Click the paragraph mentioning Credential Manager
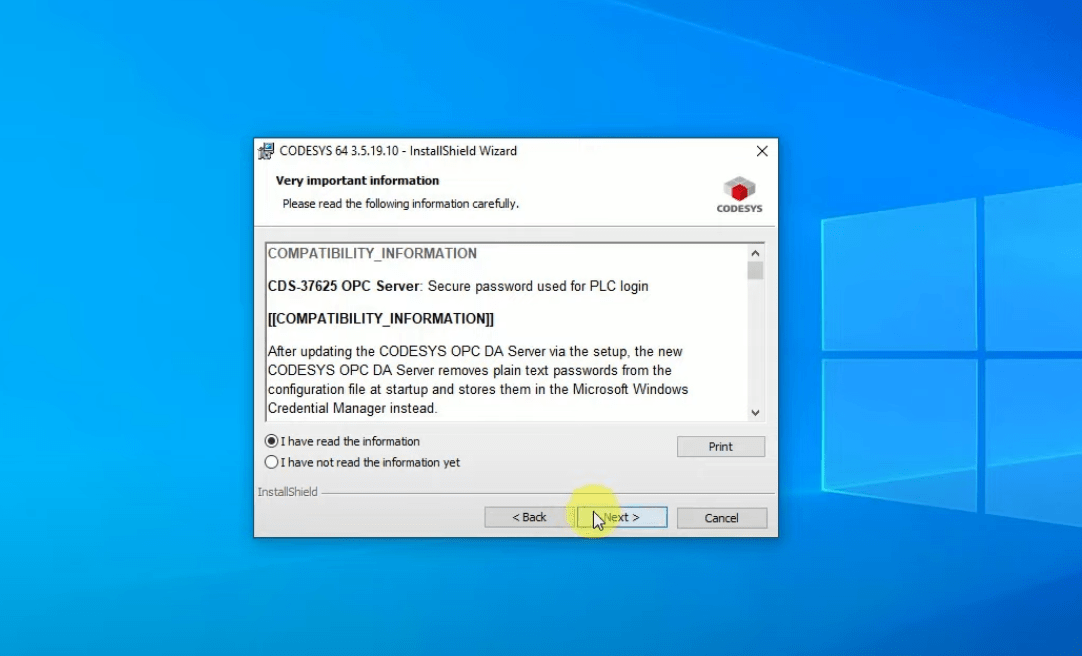This screenshot has height=656, width=1082. tap(477, 380)
